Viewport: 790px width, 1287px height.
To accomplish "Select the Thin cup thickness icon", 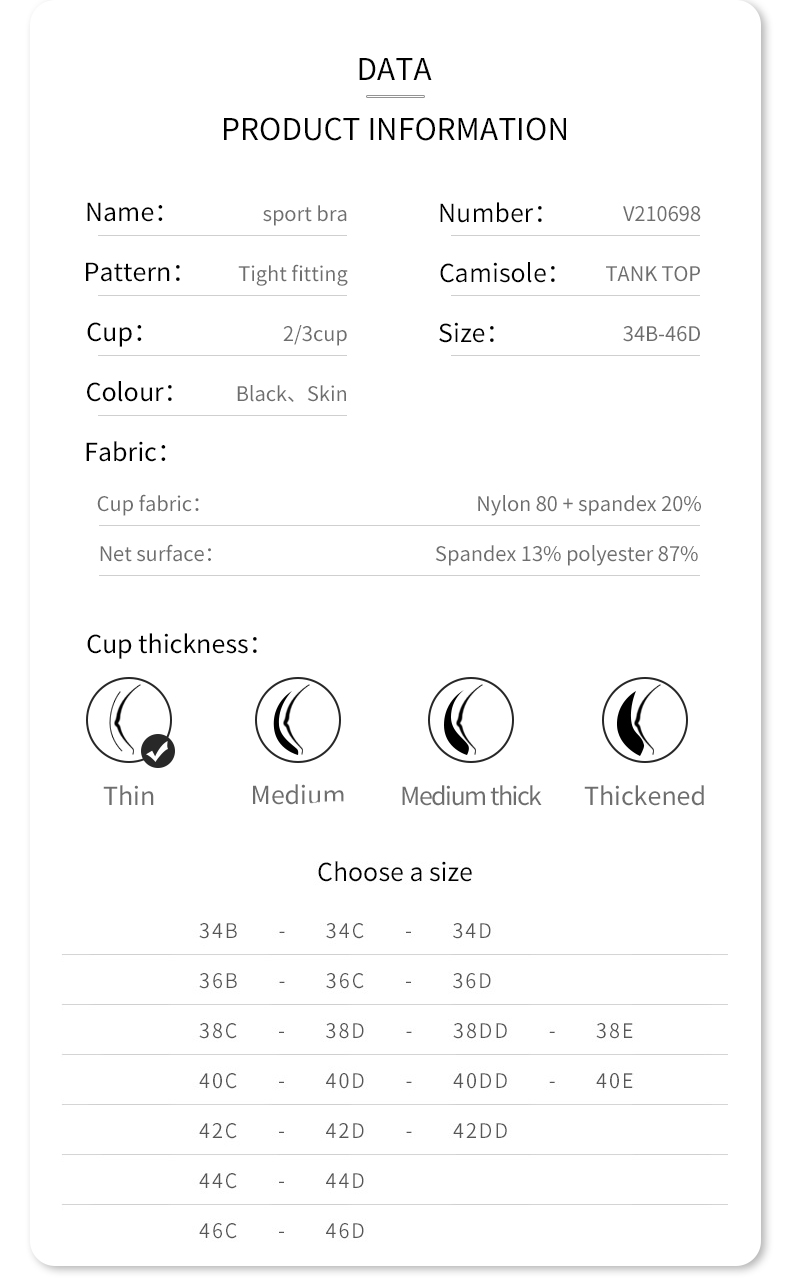I will (x=128, y=719).
